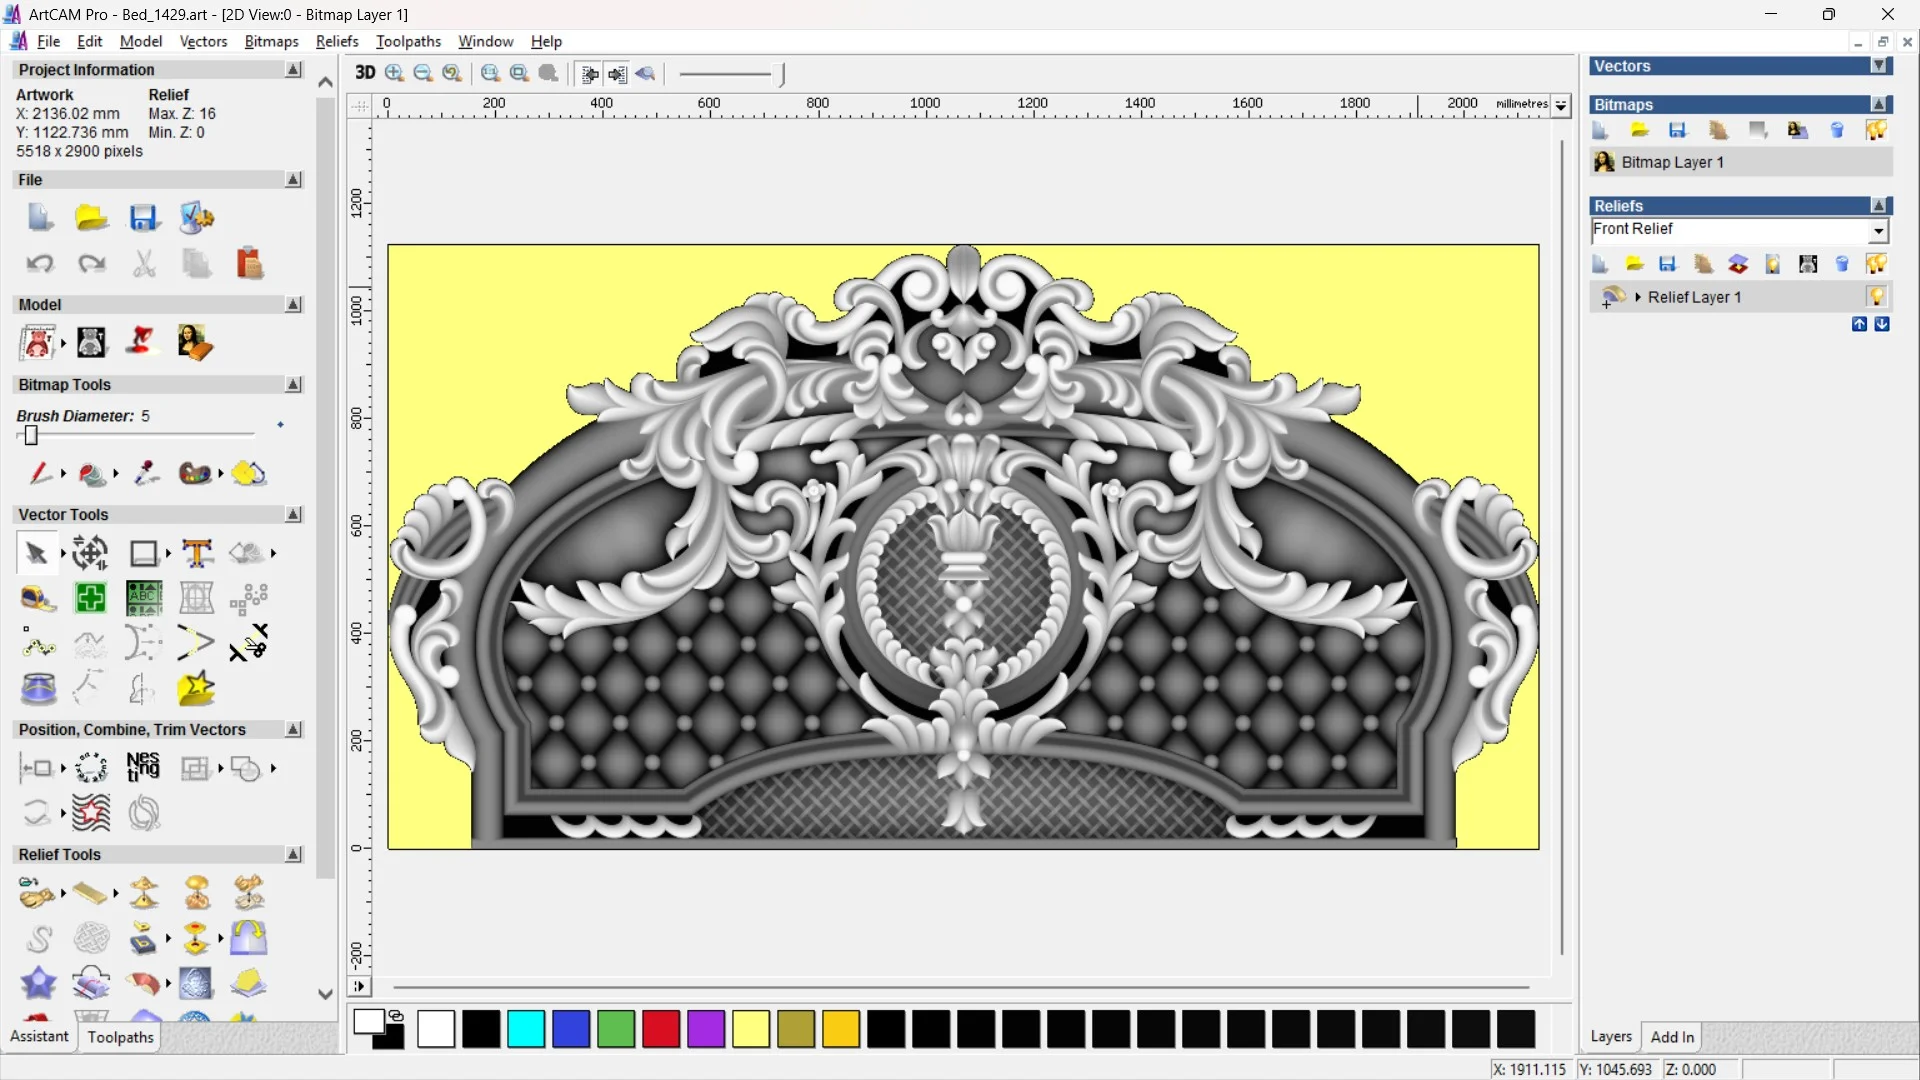Screen dimensions: 1920x1080
Task: Select the cyan colour swatch
Action: point(526,1029)
